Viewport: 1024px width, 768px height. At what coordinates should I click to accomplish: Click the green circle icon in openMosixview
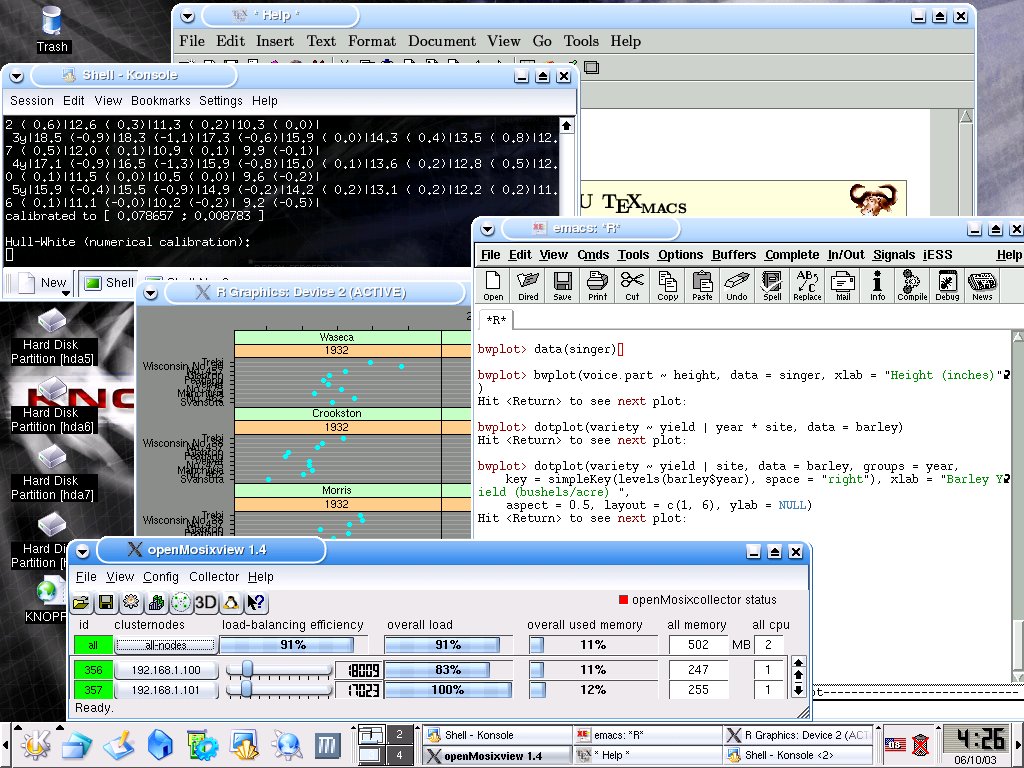click(x=181, y=602)
